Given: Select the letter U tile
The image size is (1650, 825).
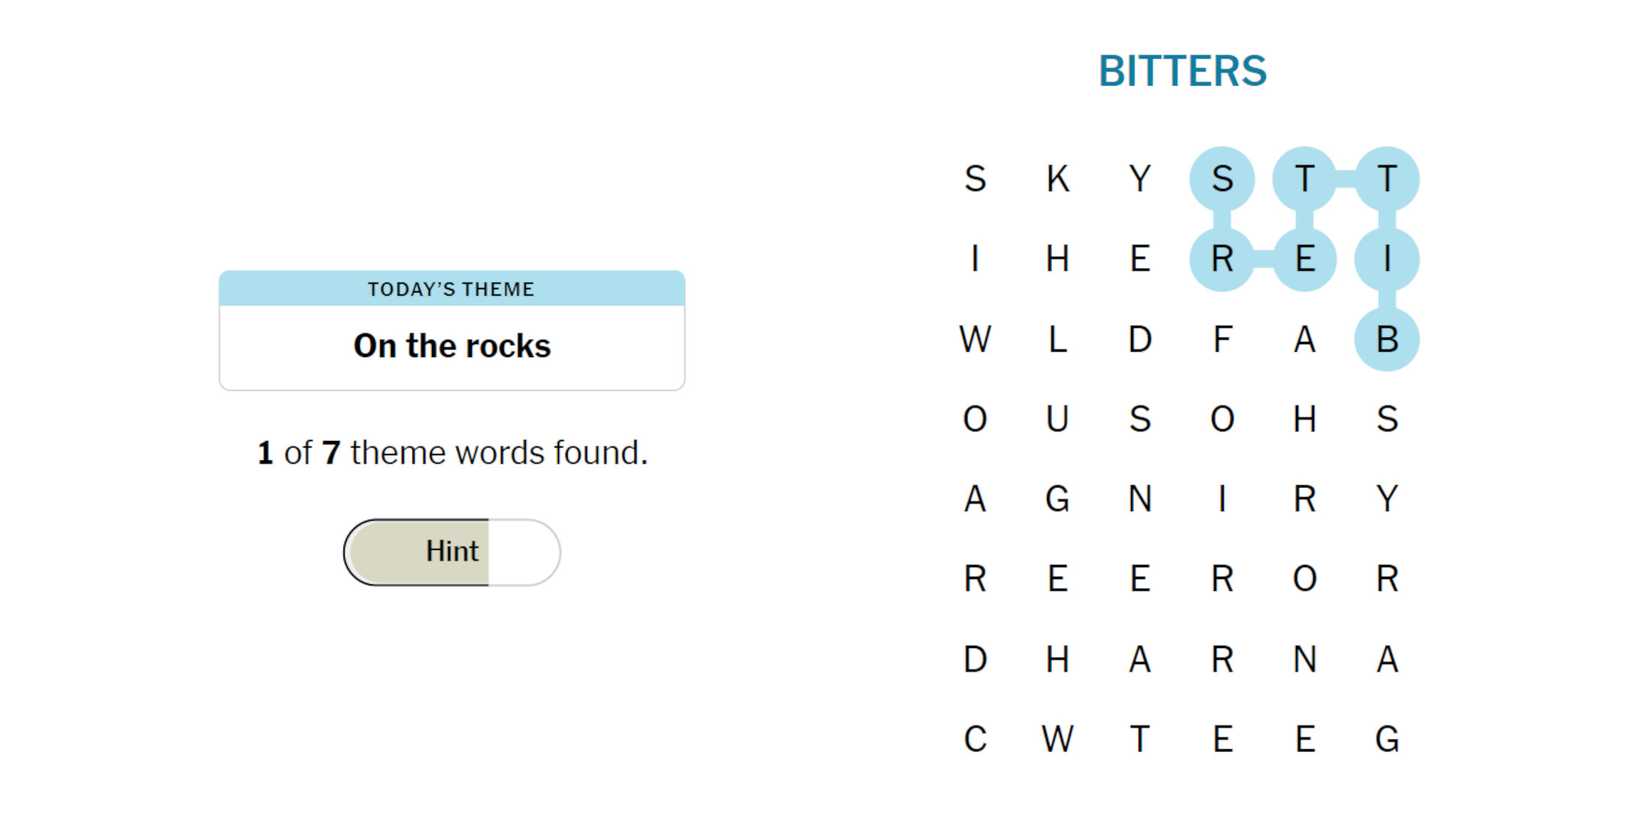Looking at the screenshot, I should (x=1057, y=419).
